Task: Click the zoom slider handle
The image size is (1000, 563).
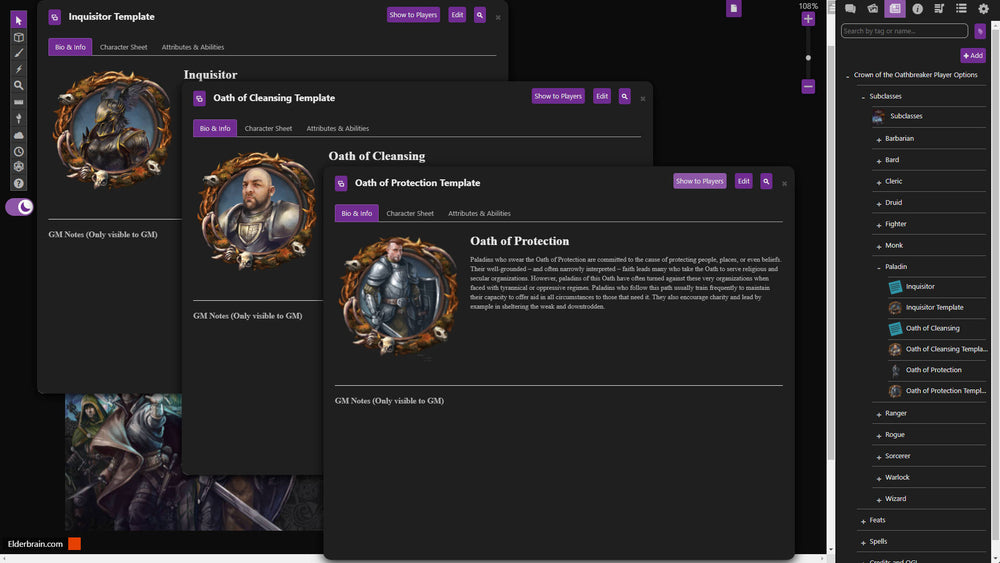Action: (808, 57)
